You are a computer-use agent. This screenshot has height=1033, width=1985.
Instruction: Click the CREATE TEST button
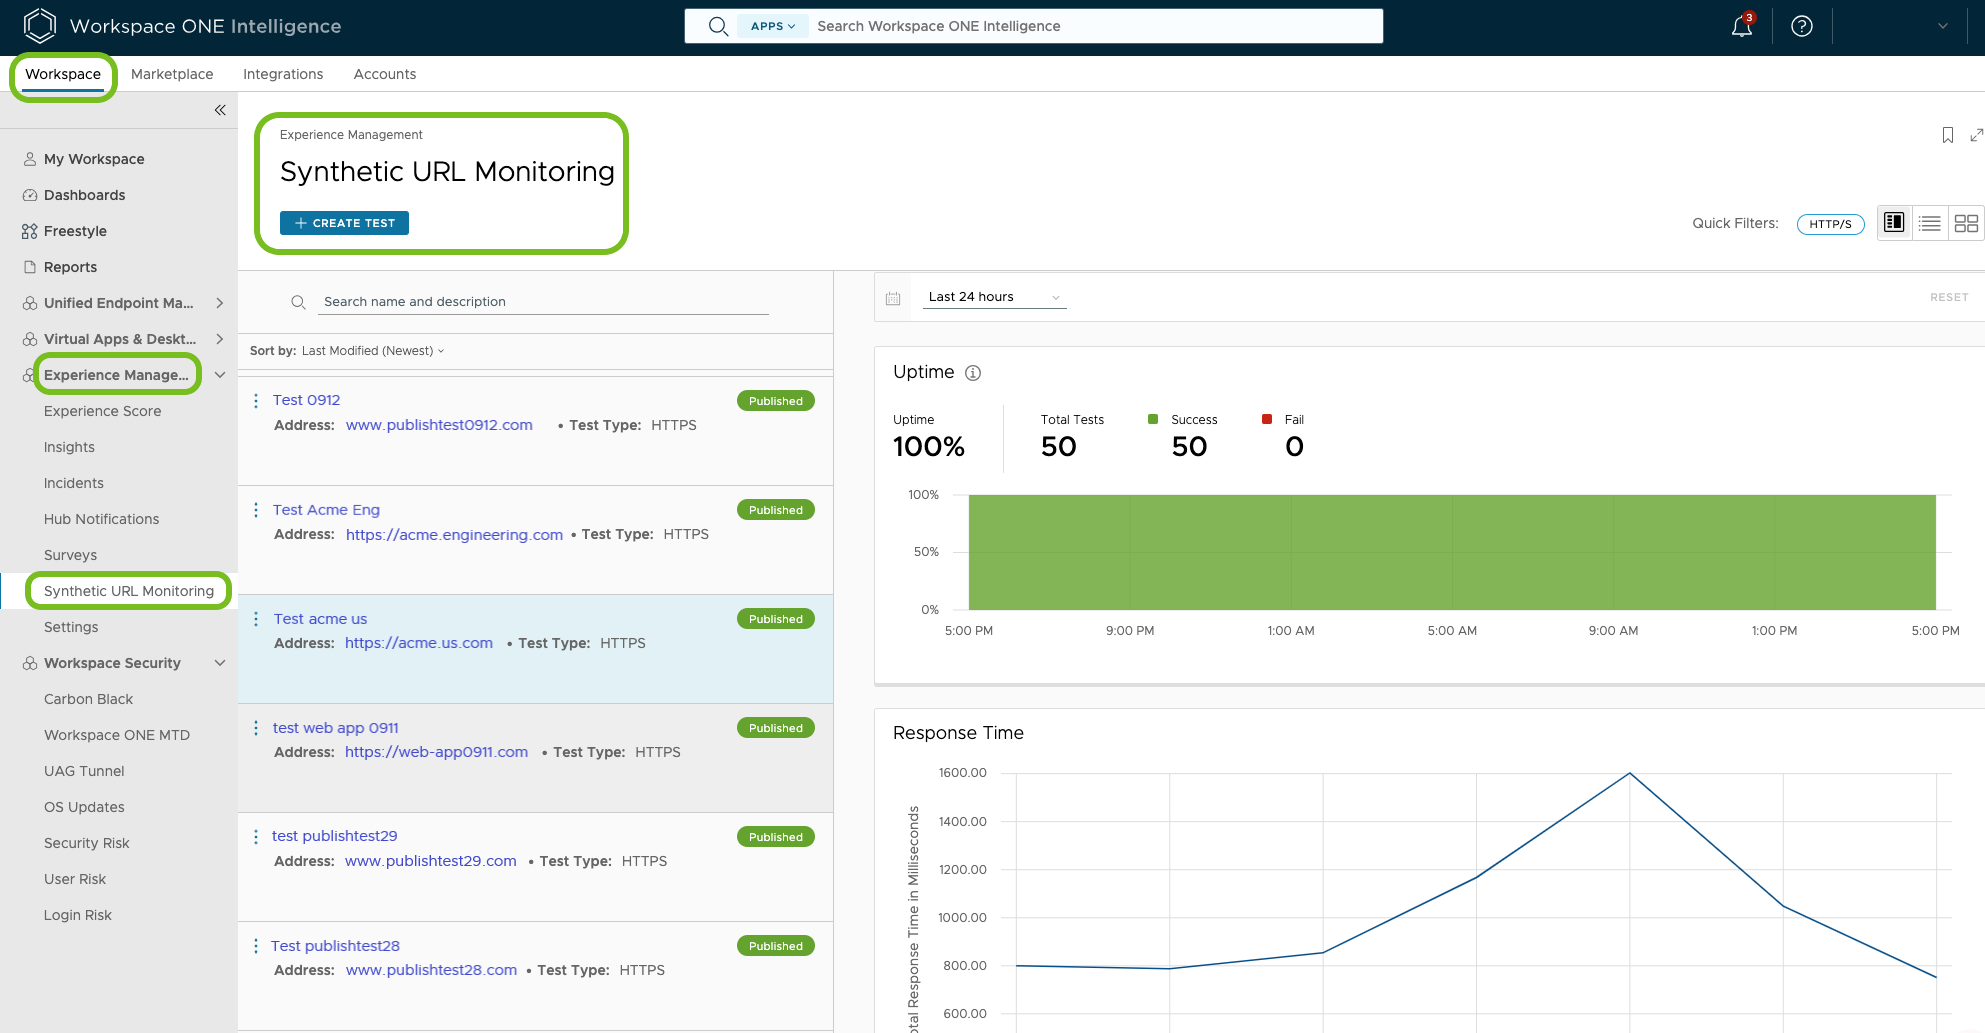[x=344, y=223]
